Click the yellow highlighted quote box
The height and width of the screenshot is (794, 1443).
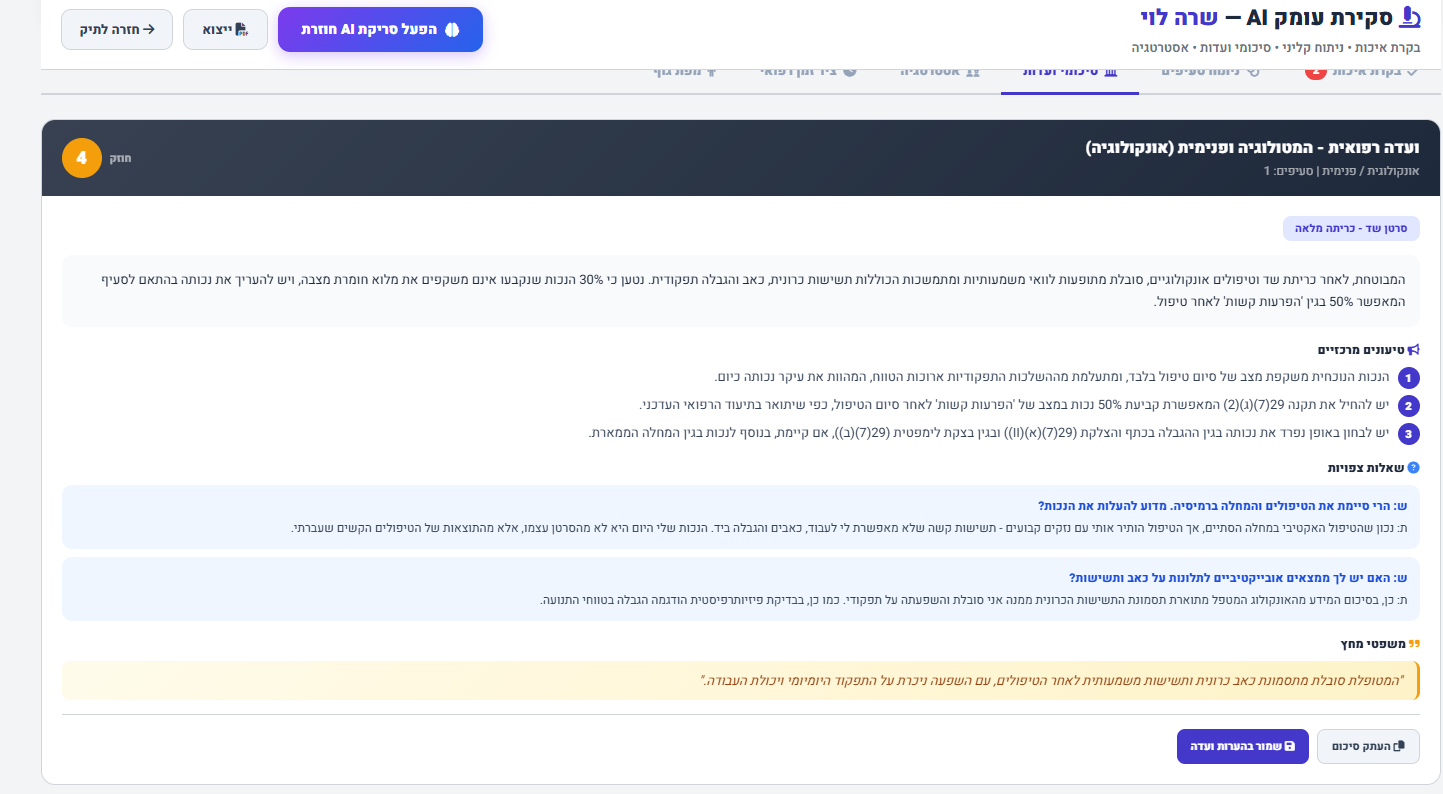[x=740, y=680]
